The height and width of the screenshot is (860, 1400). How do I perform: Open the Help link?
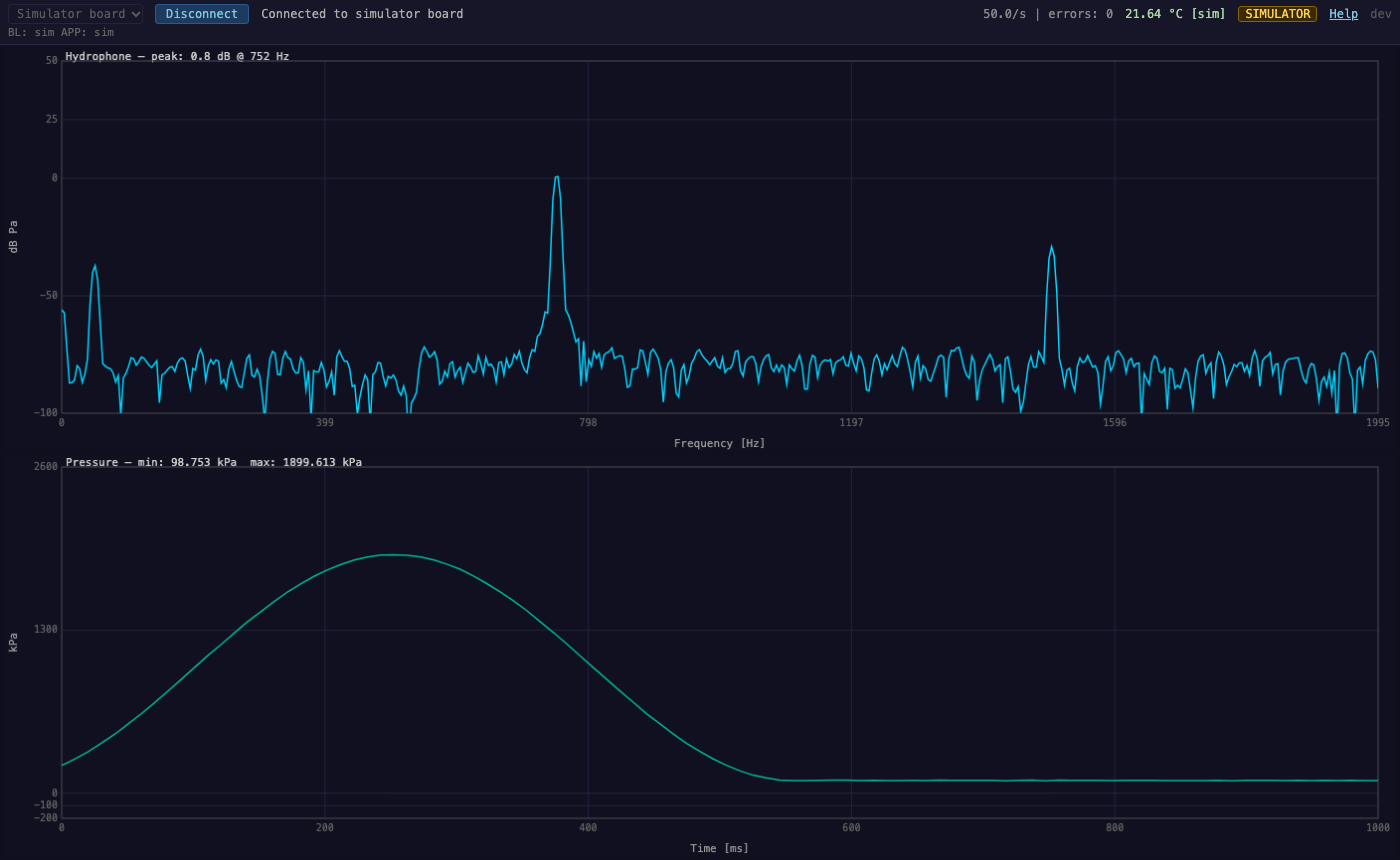[x=1343, y=14]
